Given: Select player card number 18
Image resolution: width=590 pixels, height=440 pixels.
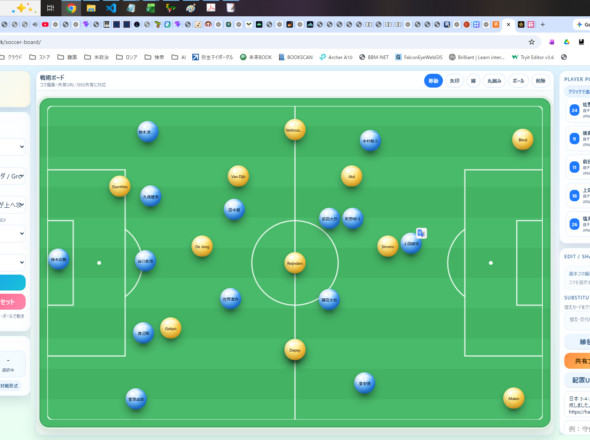Looking at the screenshot, I should point(578,196).
